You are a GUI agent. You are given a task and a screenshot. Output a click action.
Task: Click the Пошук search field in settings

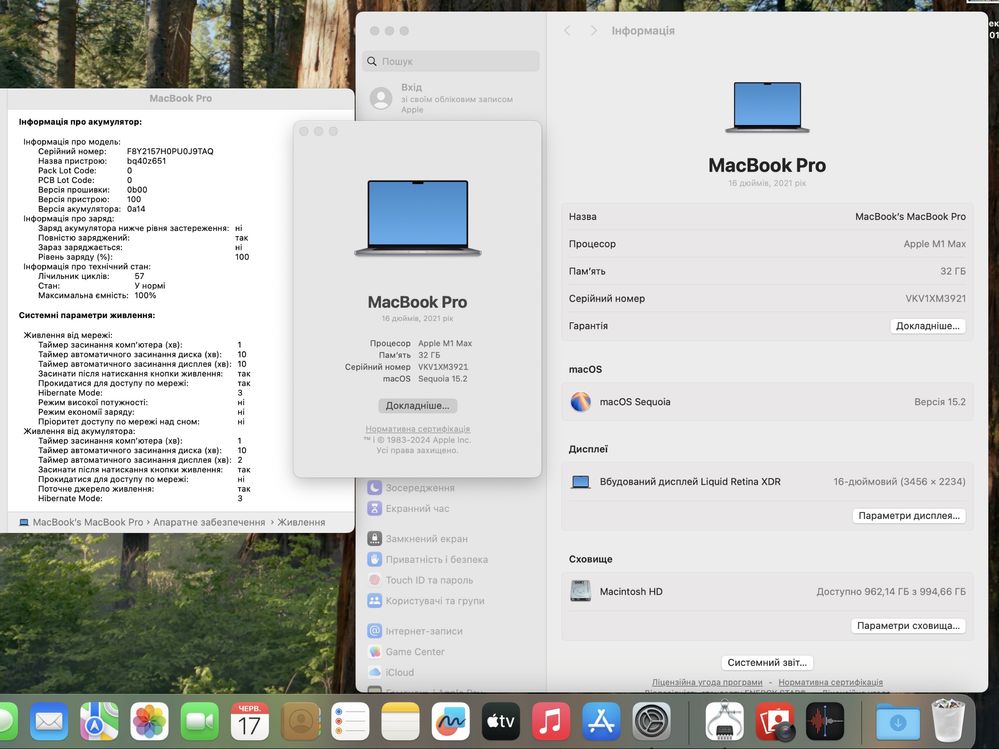point(451,61)
